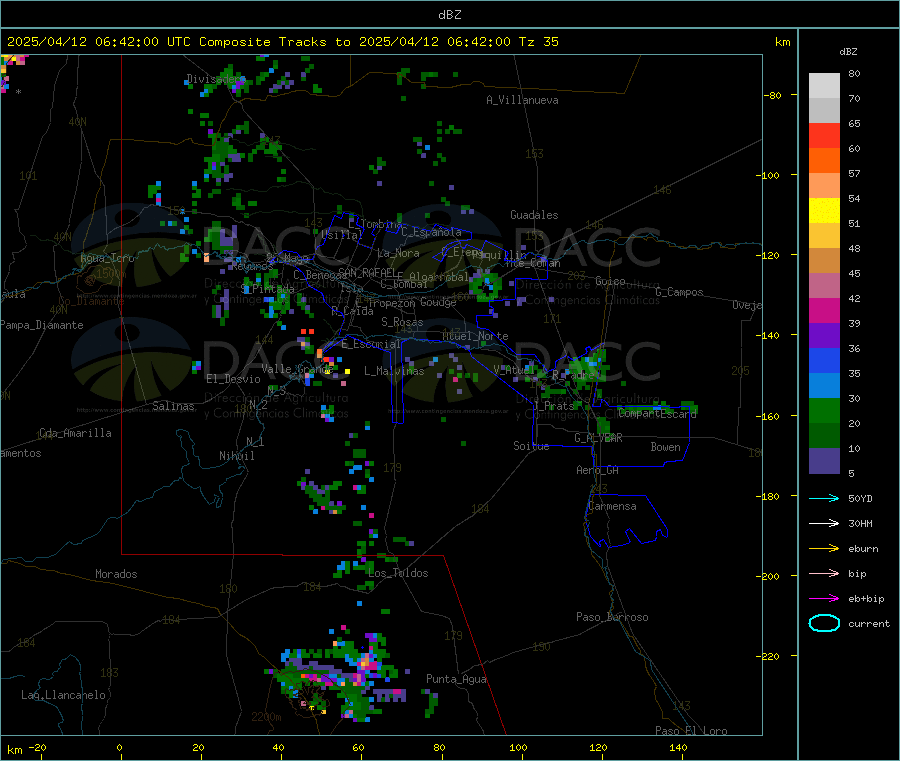Select the salmon 54-57 dBZ band

(824, 186)
